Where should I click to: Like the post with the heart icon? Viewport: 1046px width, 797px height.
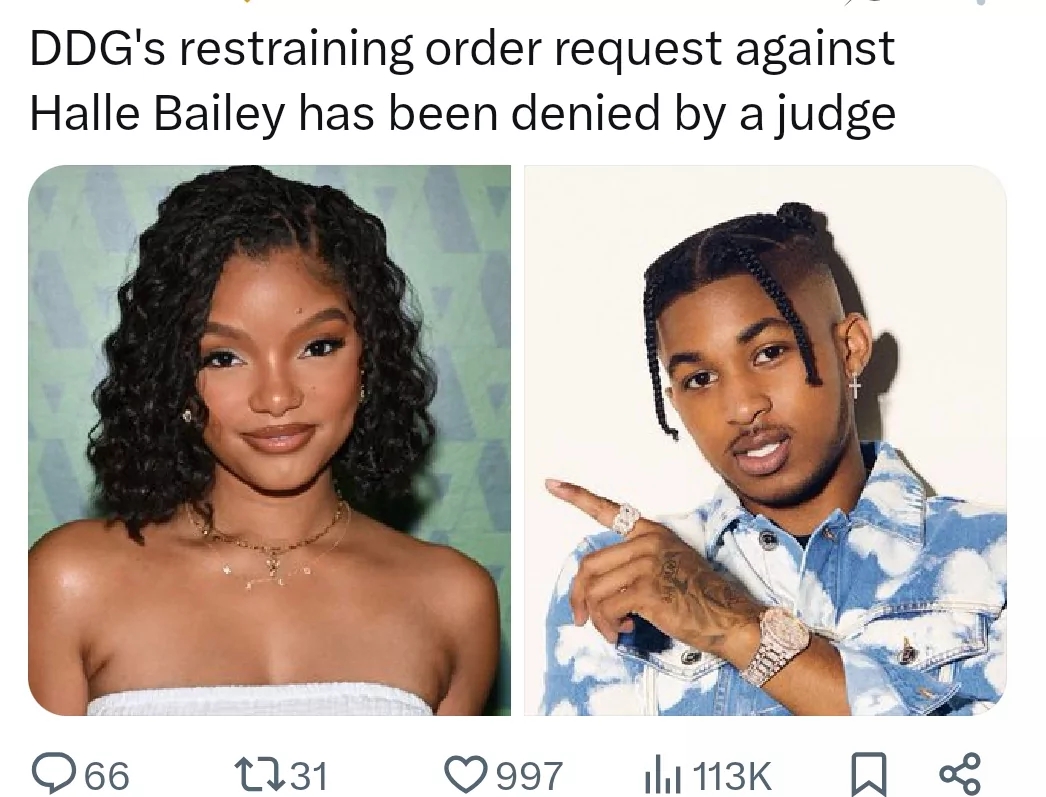point(466,775)
